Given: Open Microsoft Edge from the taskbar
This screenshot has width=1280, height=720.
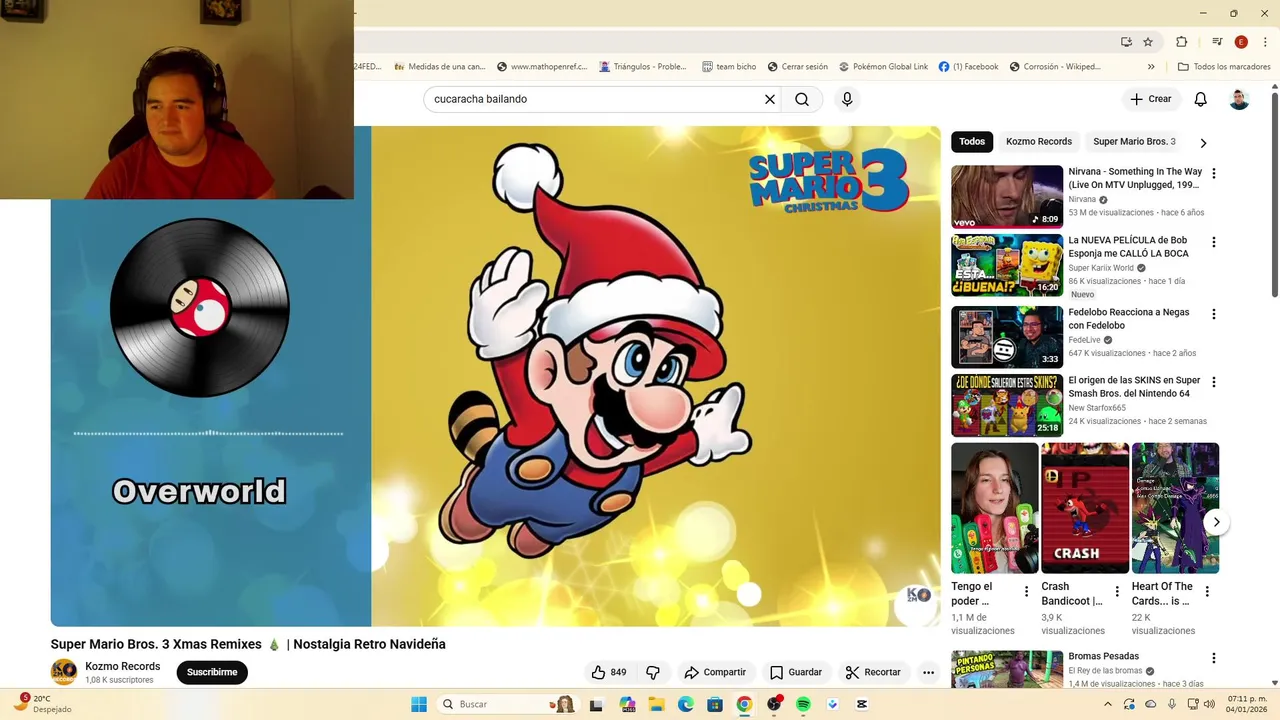Looking at the screenshot, I should [686, 704].
